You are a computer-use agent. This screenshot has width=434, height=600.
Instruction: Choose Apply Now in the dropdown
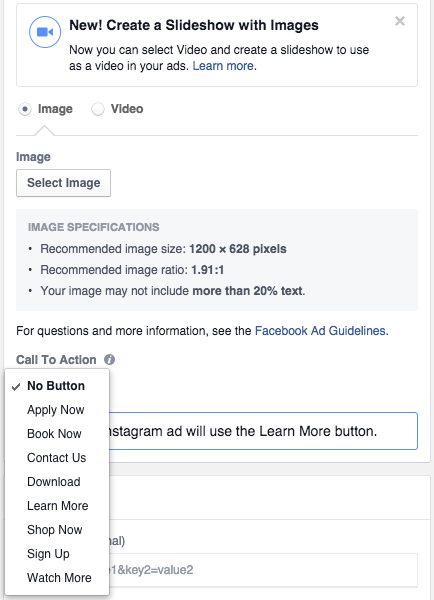[x=57, y=410]
